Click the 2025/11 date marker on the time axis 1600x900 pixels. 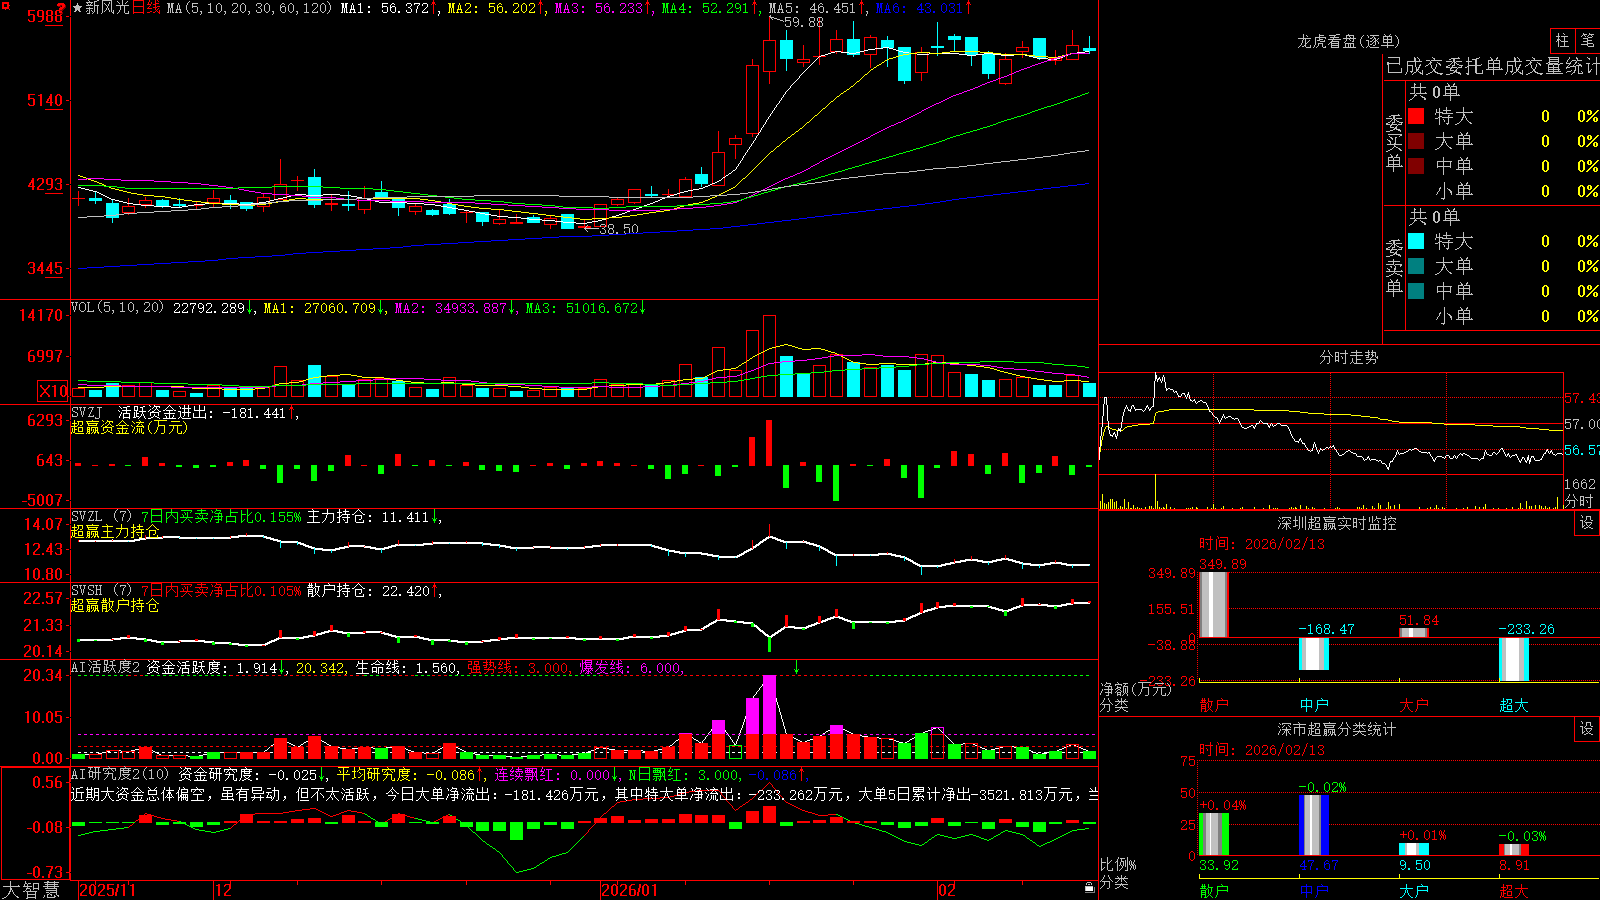pos(107,890)
